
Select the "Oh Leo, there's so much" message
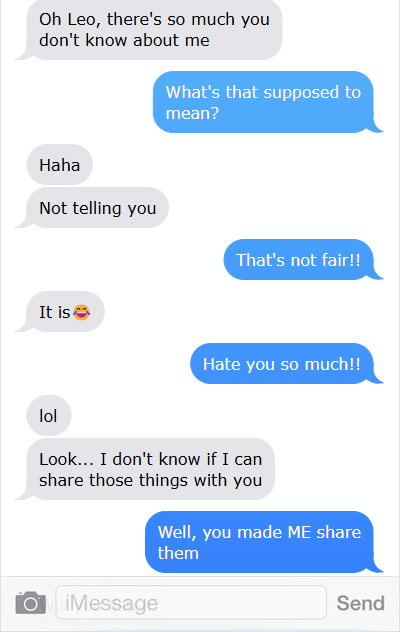(x=154, y=30)
